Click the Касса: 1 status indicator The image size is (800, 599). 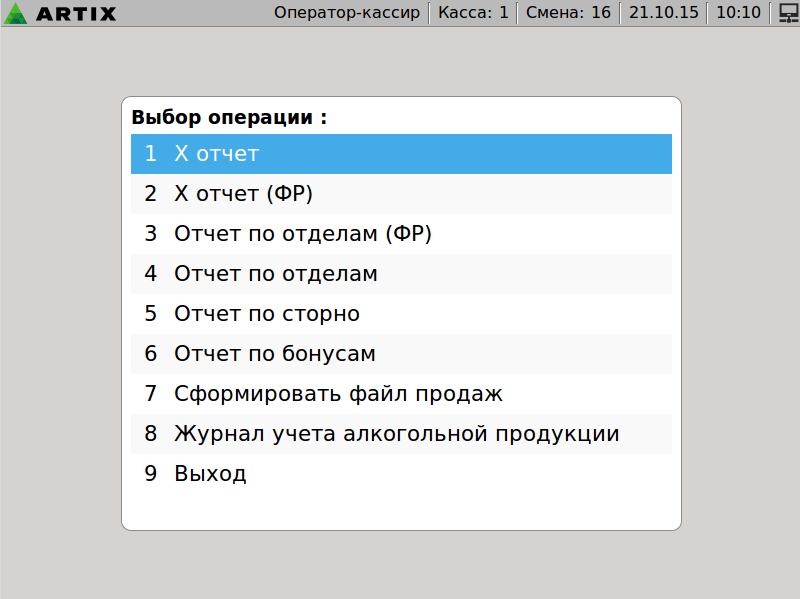pyautogui.click(x=473, y=13)
